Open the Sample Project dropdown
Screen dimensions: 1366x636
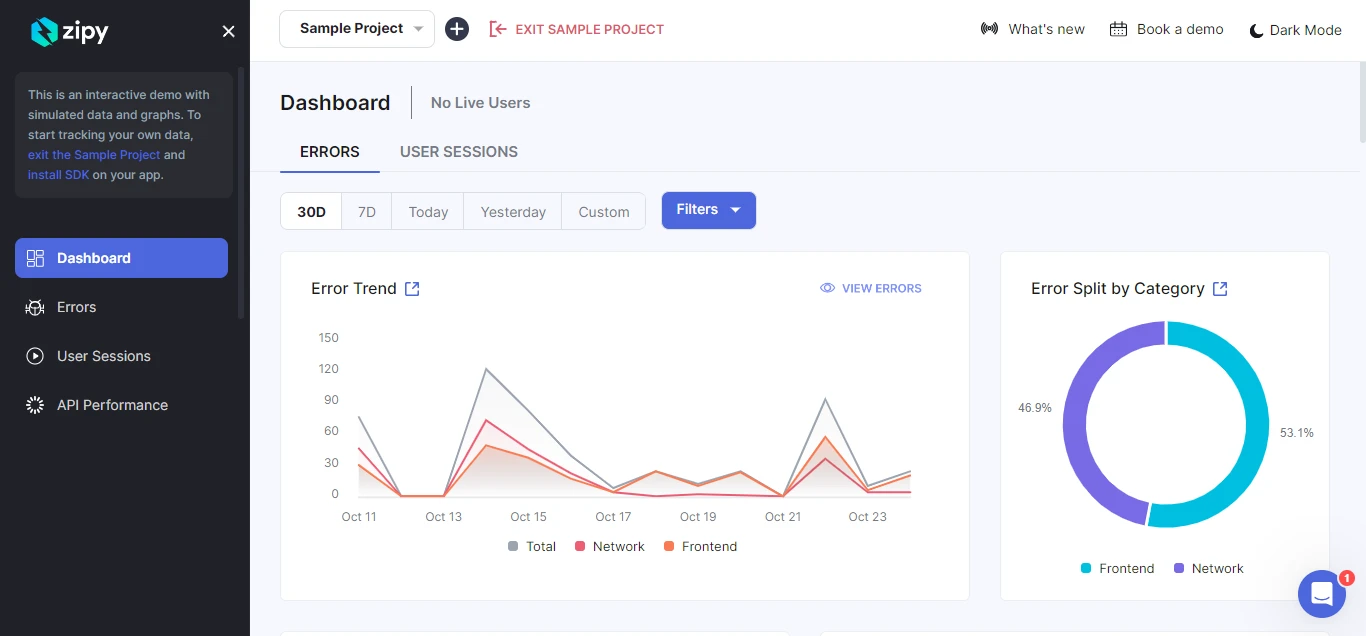point(357,29)
